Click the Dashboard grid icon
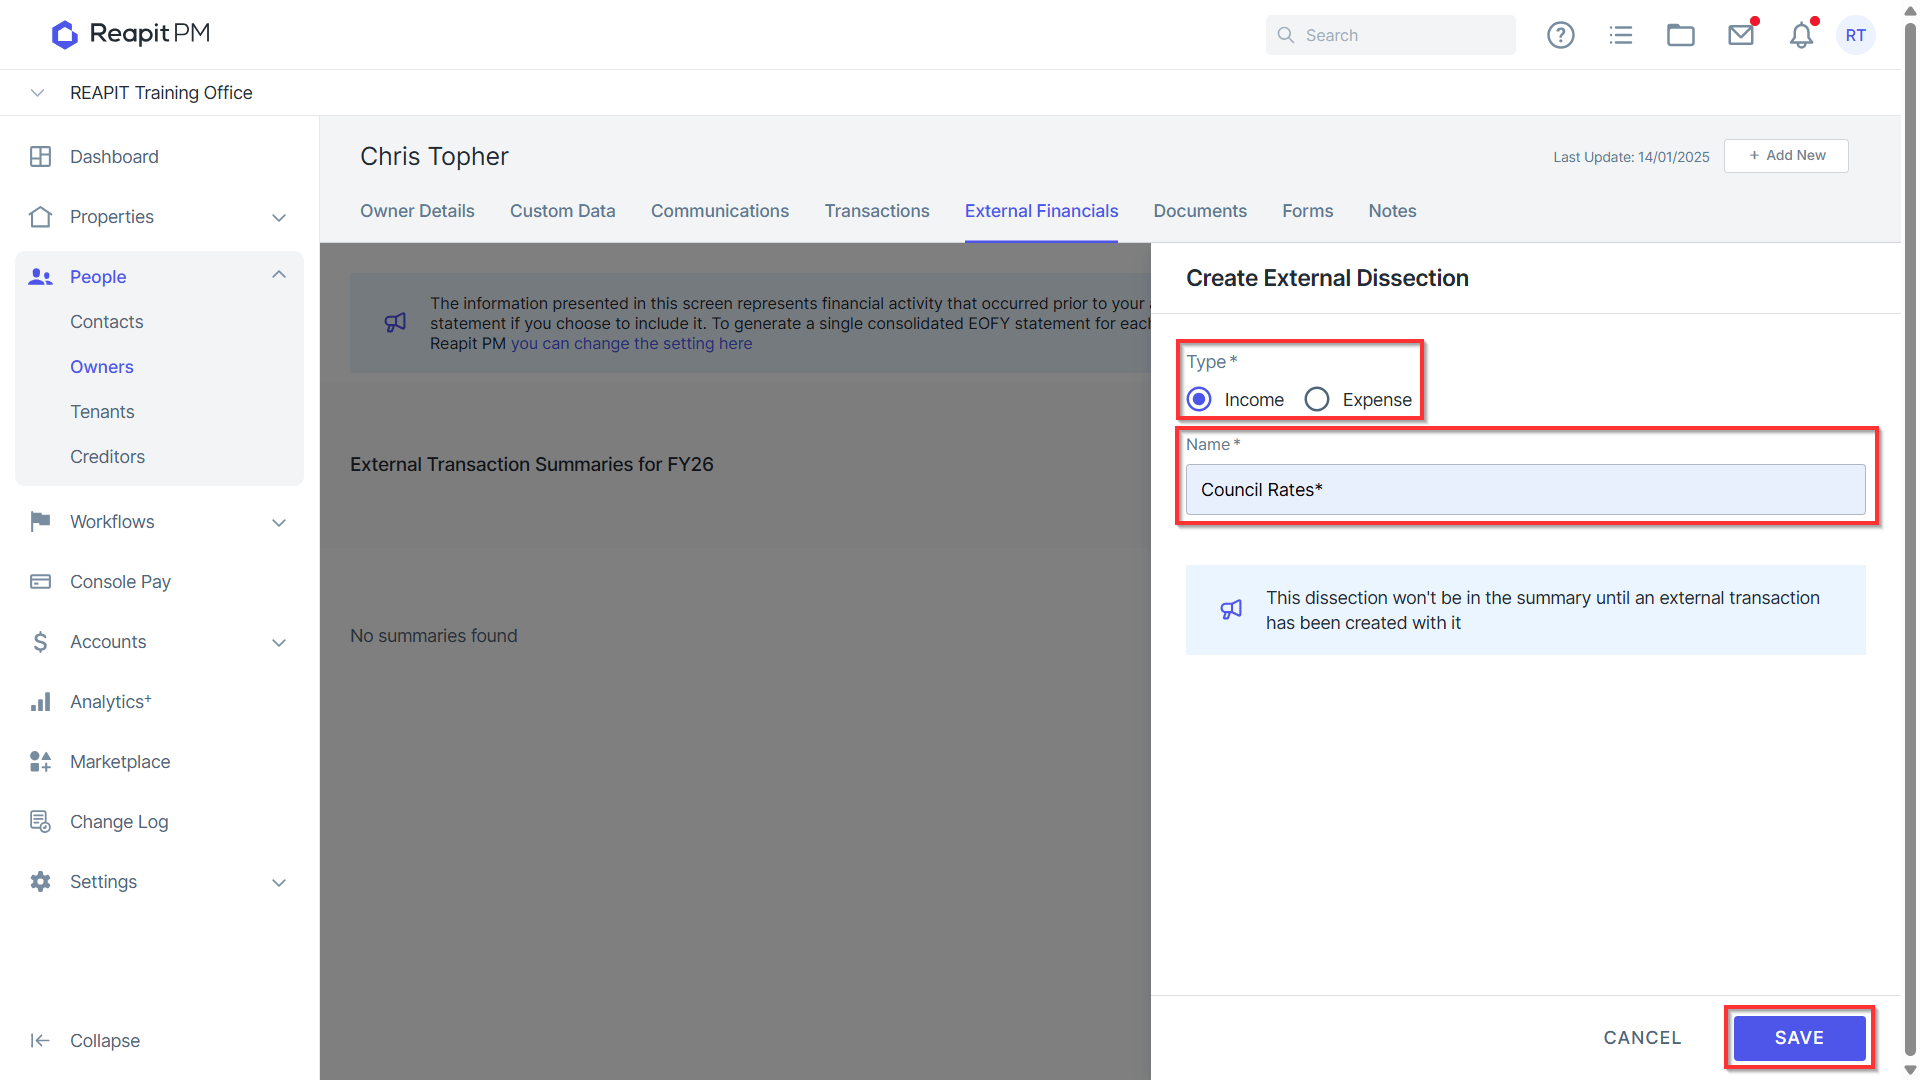 click(x=41, y=157)
